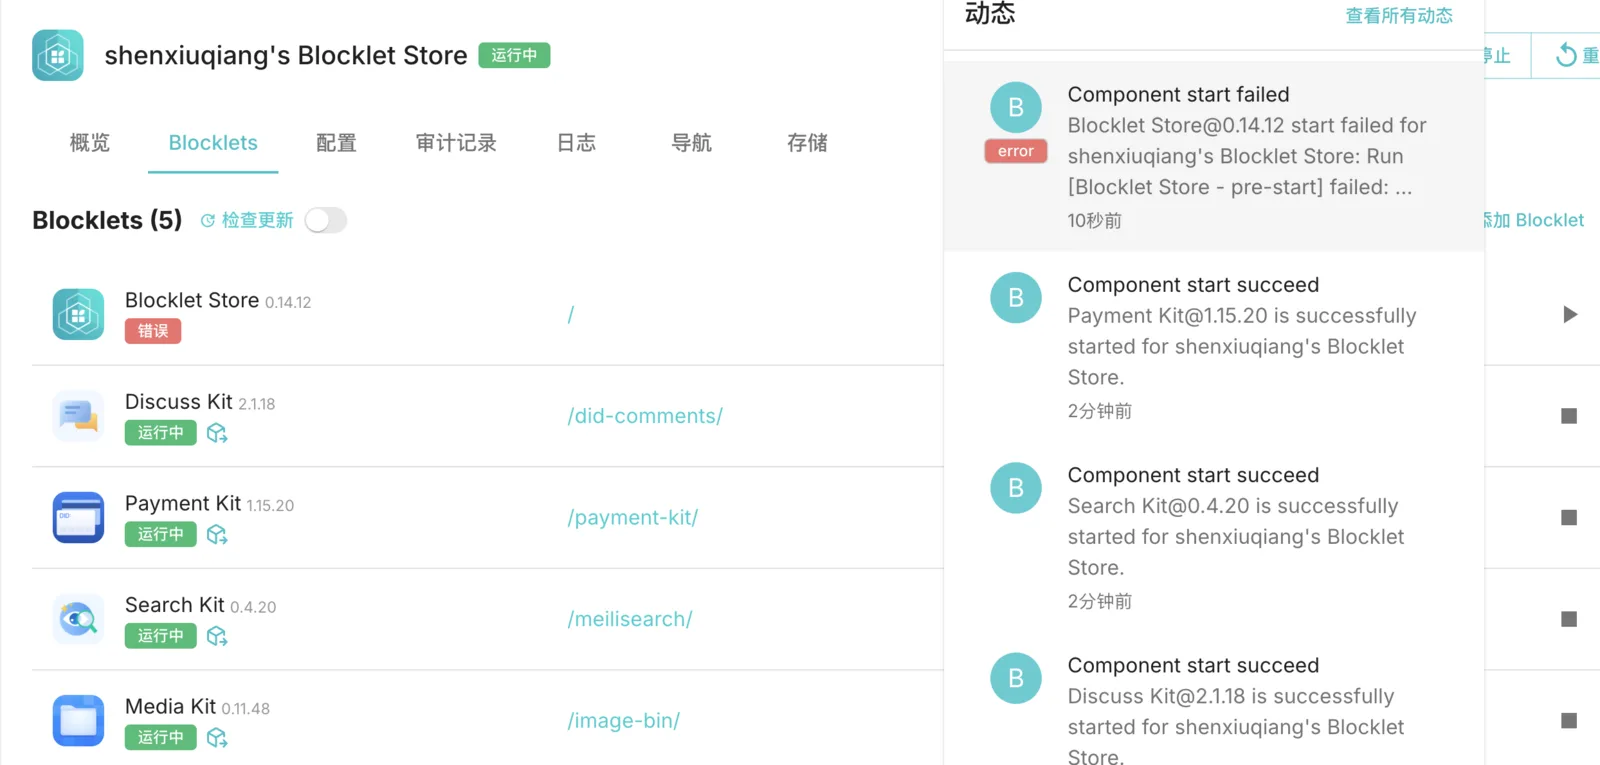Click the 运行中 badge beside the page title
This screenshot has width=1600, height=765.
514,56
